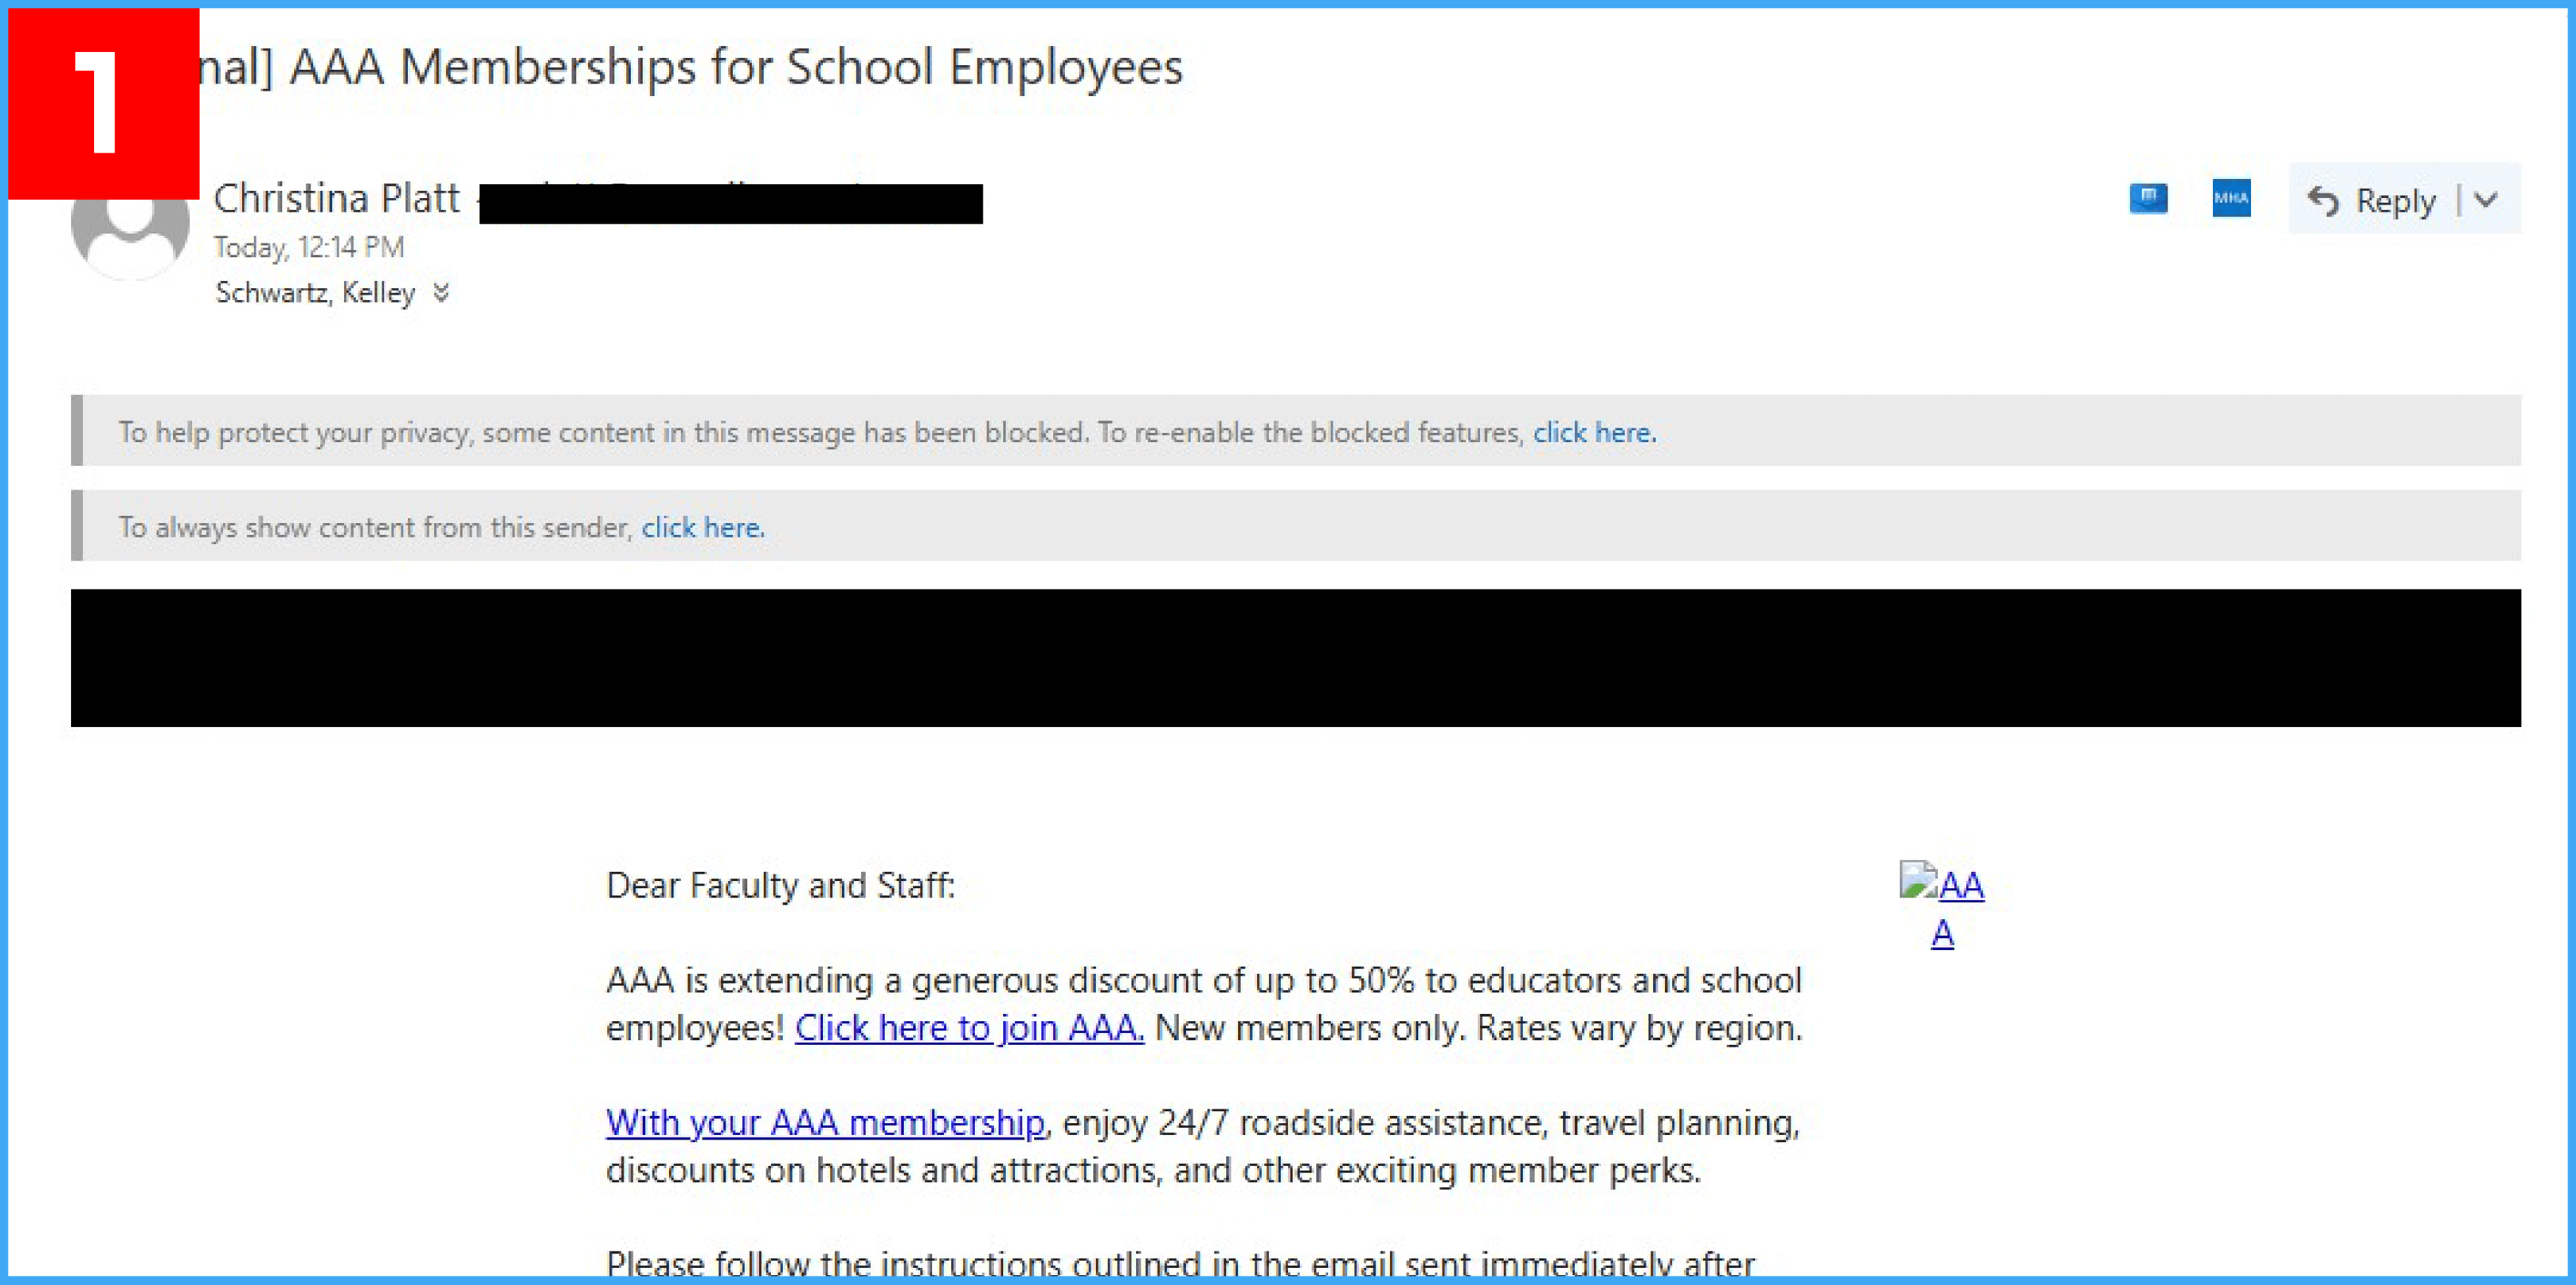
Task: Open the "Click here to join AAA" link
Action: 968,1028
